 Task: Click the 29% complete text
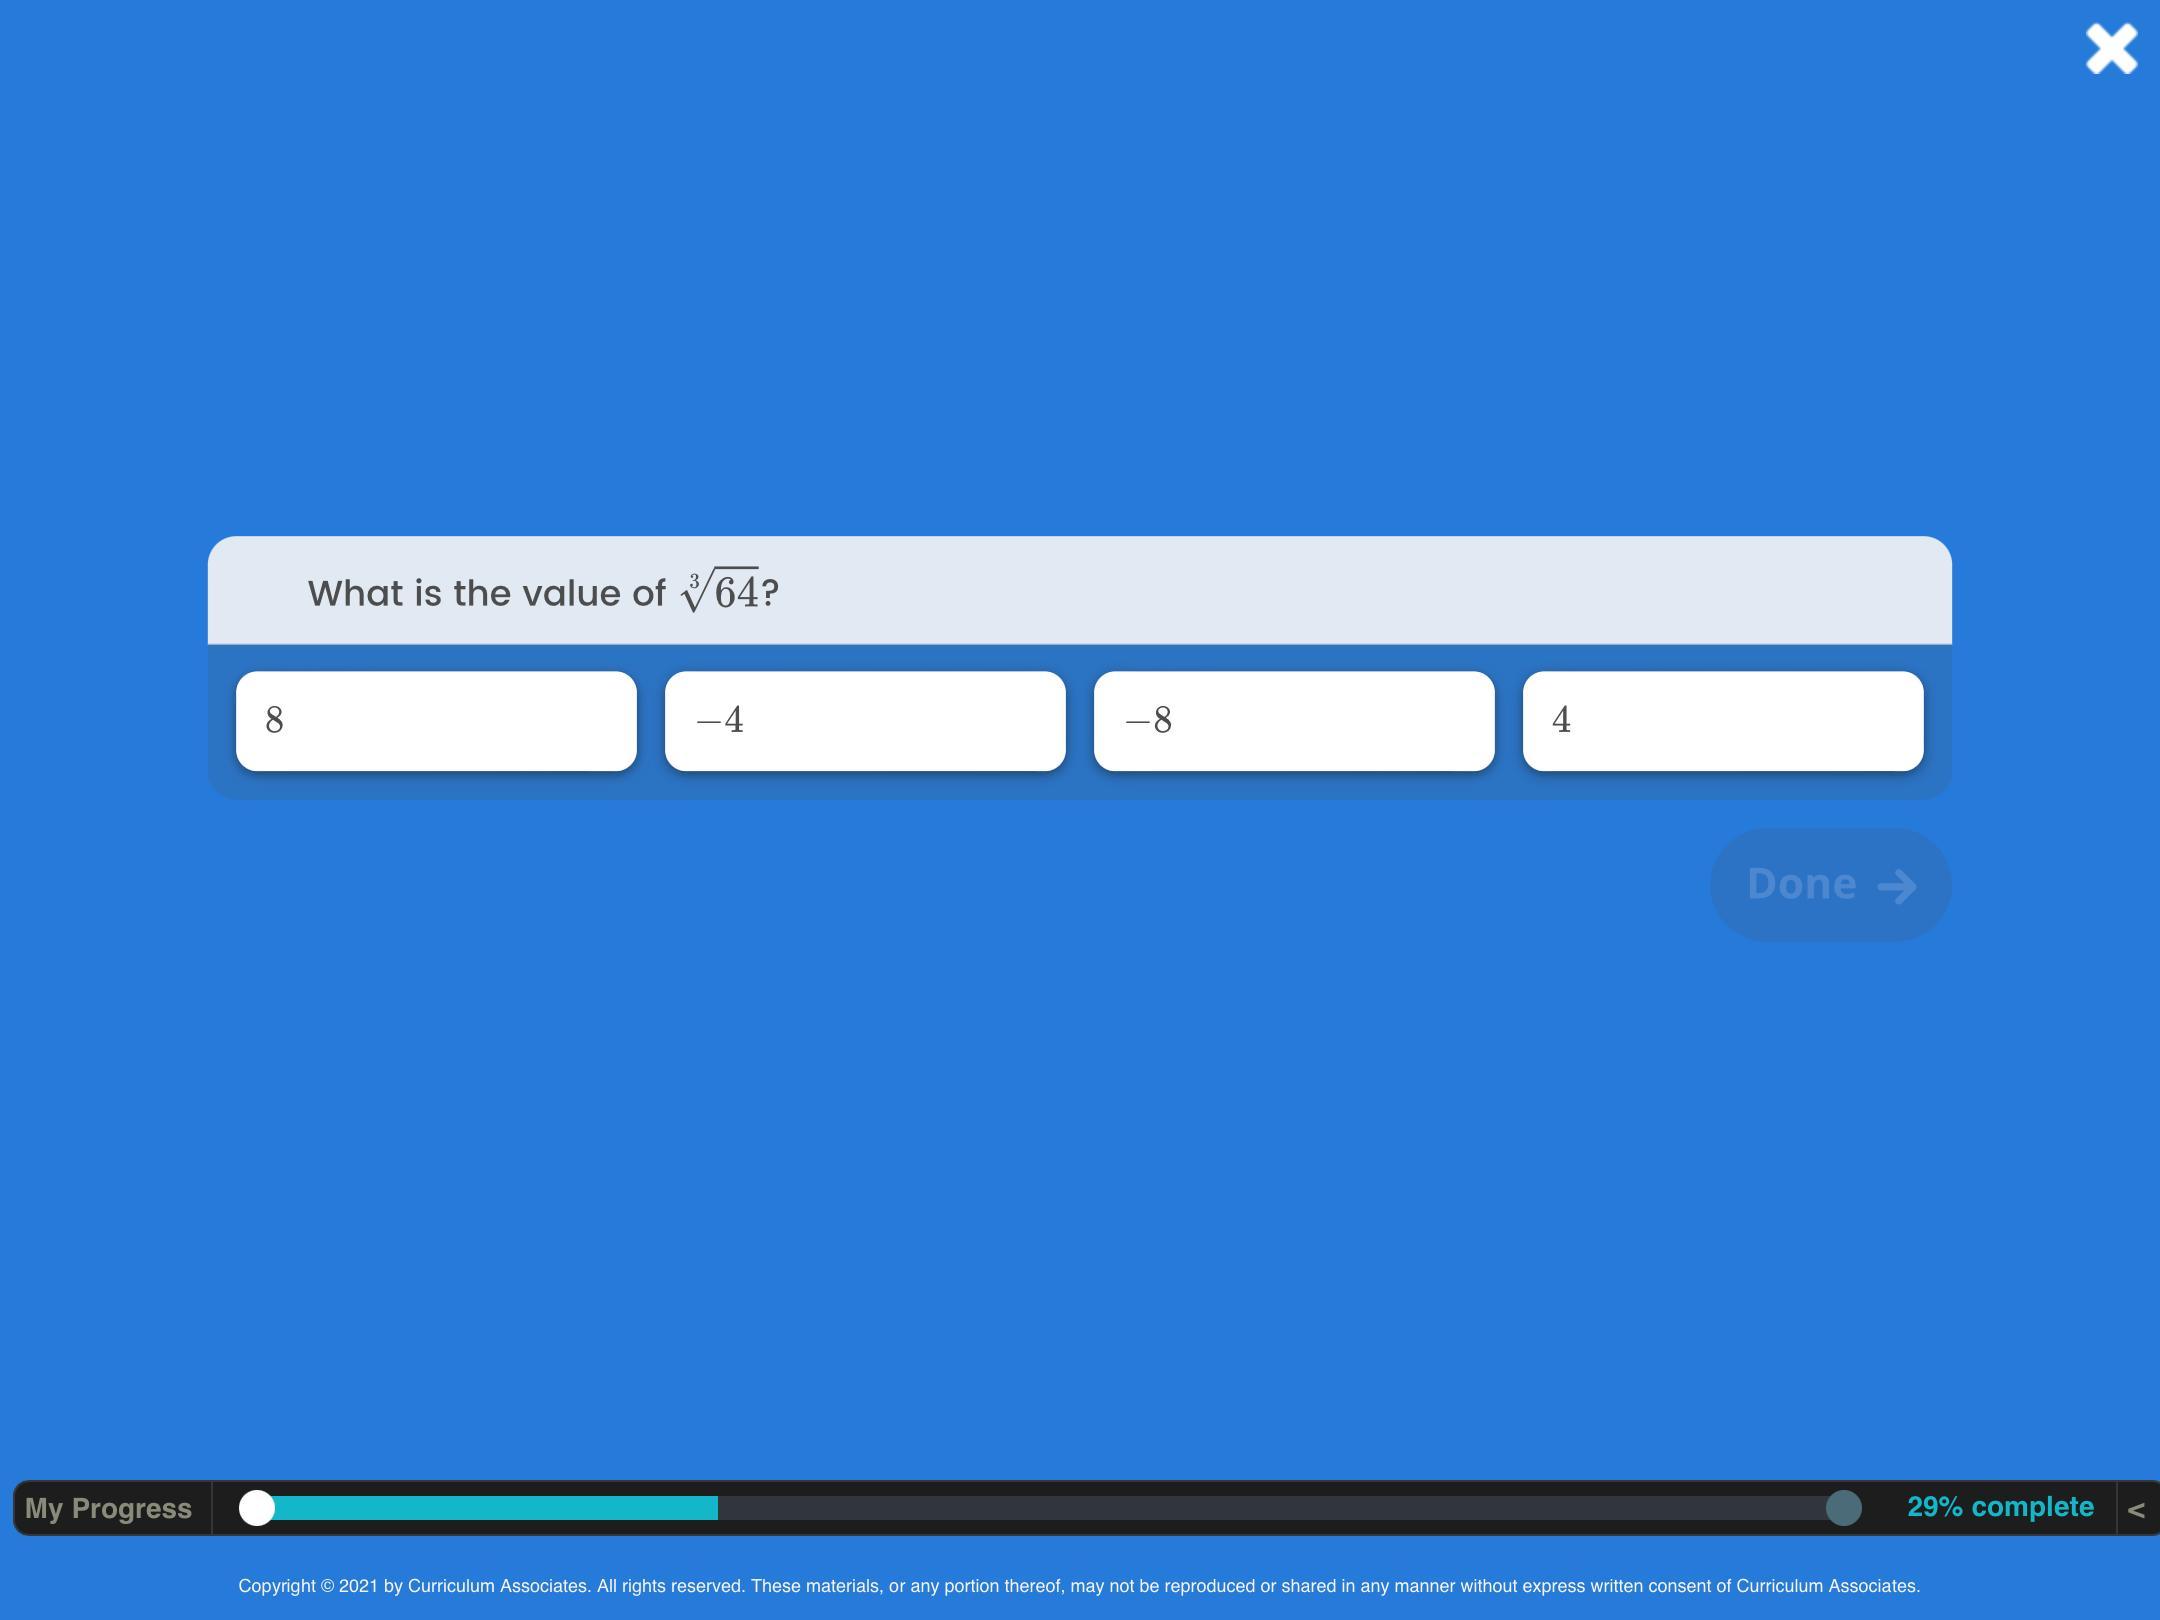(x=2000, y=1507)
